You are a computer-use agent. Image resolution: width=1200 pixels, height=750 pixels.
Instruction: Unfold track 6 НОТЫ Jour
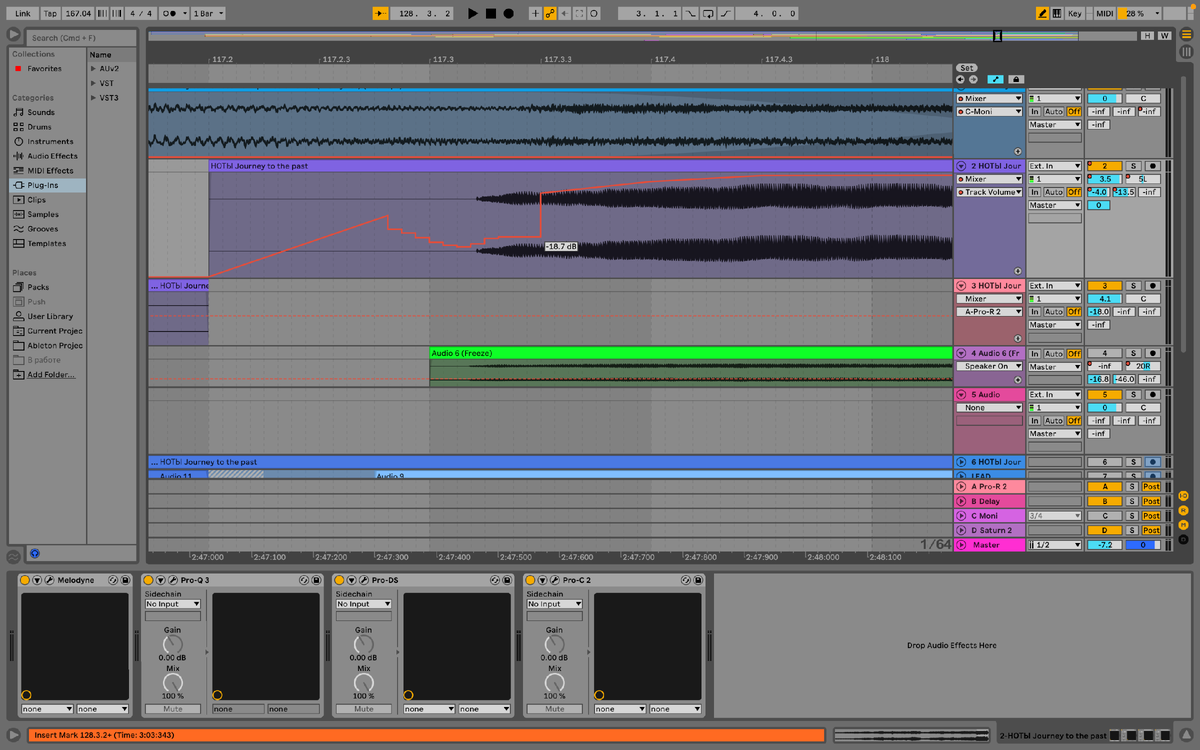[x=961, y=462]
